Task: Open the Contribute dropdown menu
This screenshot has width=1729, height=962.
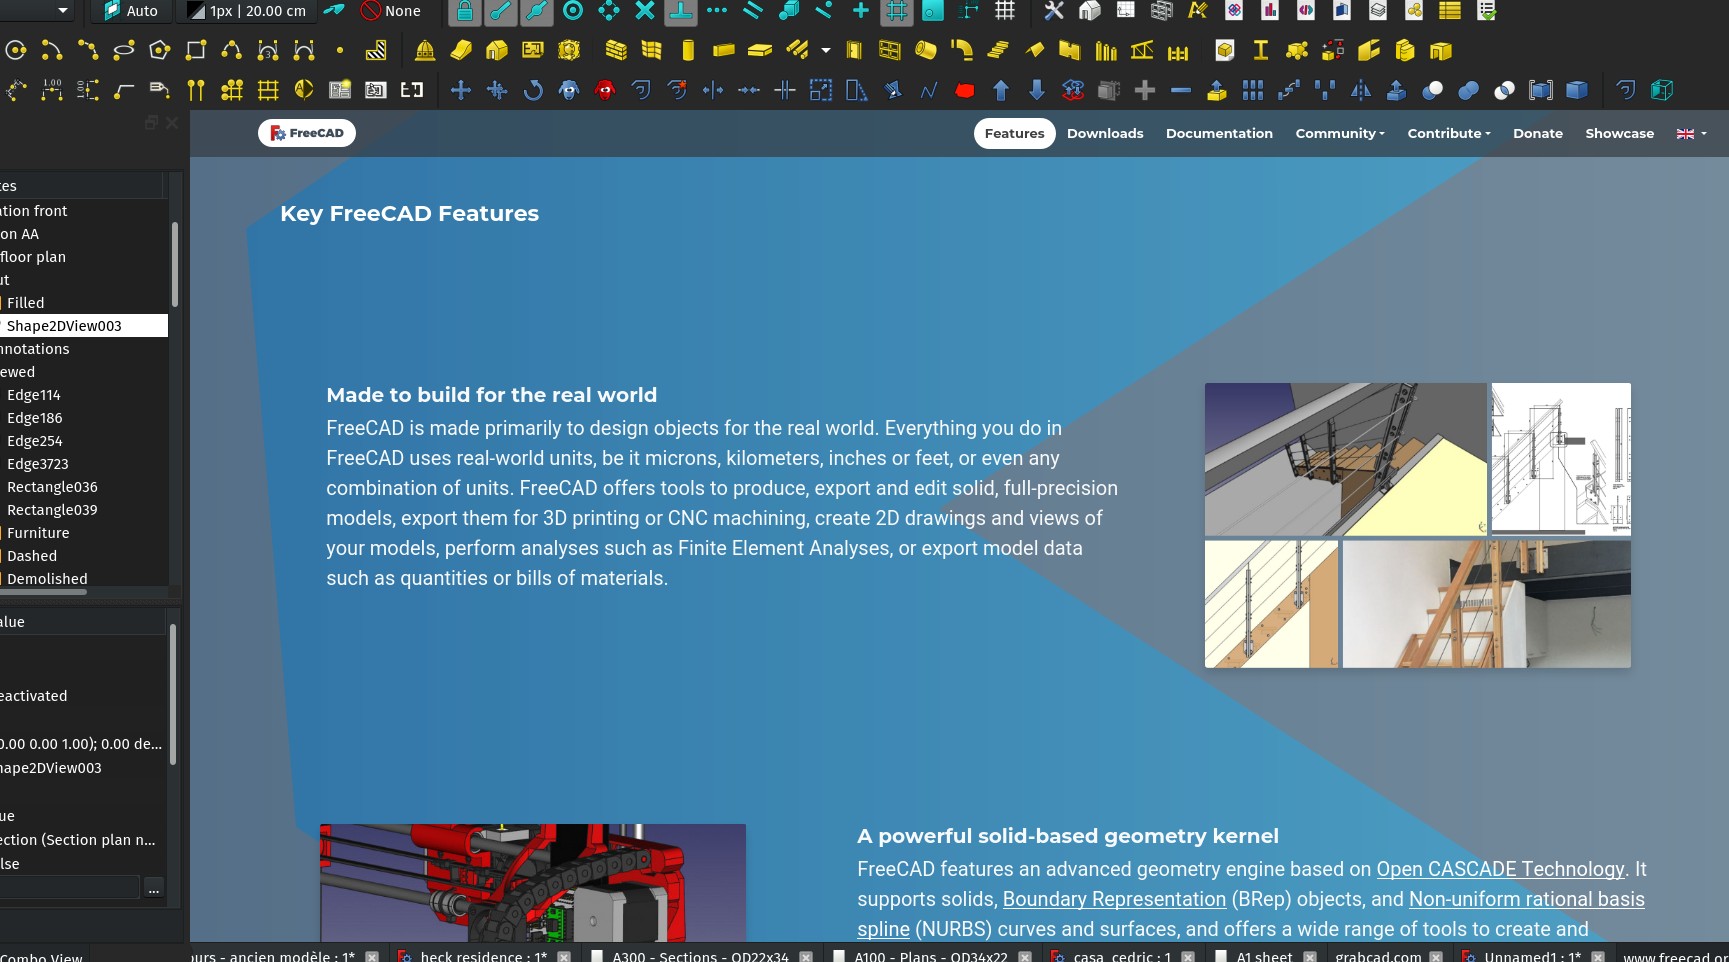Action: coord(1448,133)
